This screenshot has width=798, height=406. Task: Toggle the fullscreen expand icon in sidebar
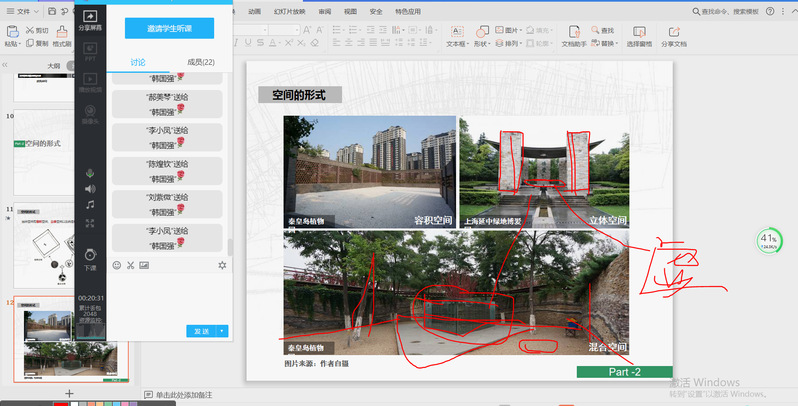(90, 223)
